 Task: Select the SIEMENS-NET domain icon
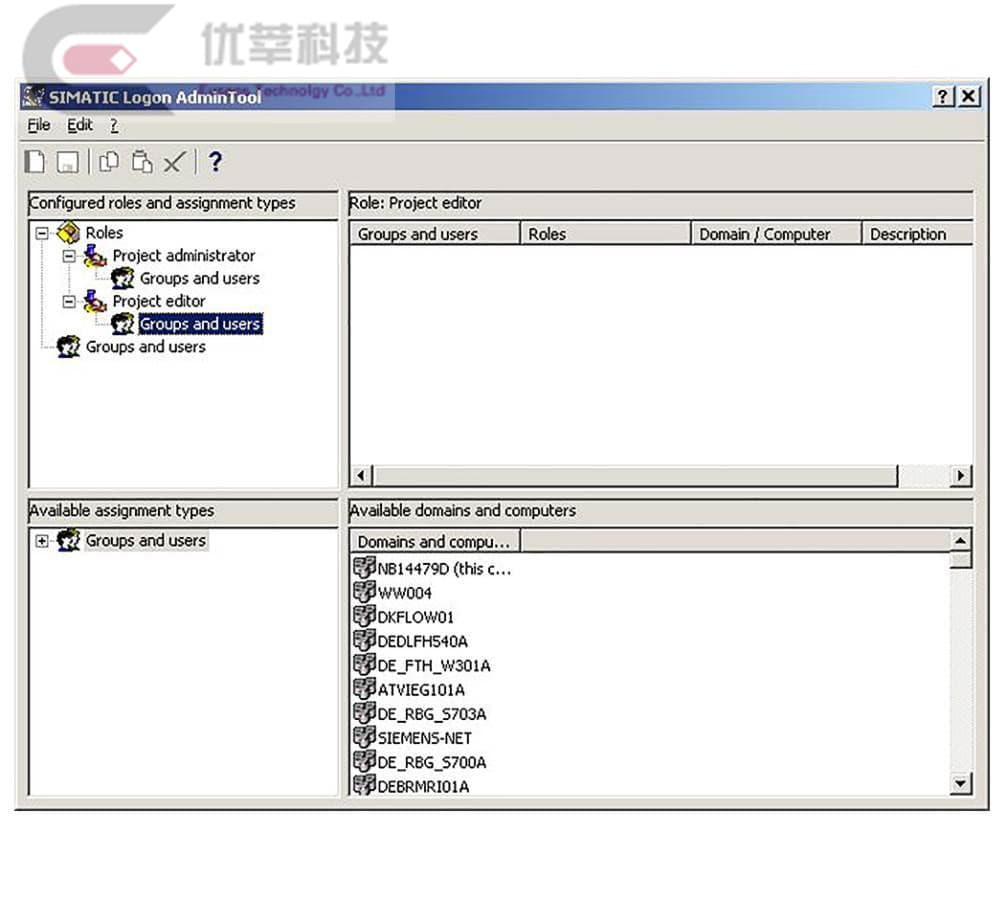[364, 738]
